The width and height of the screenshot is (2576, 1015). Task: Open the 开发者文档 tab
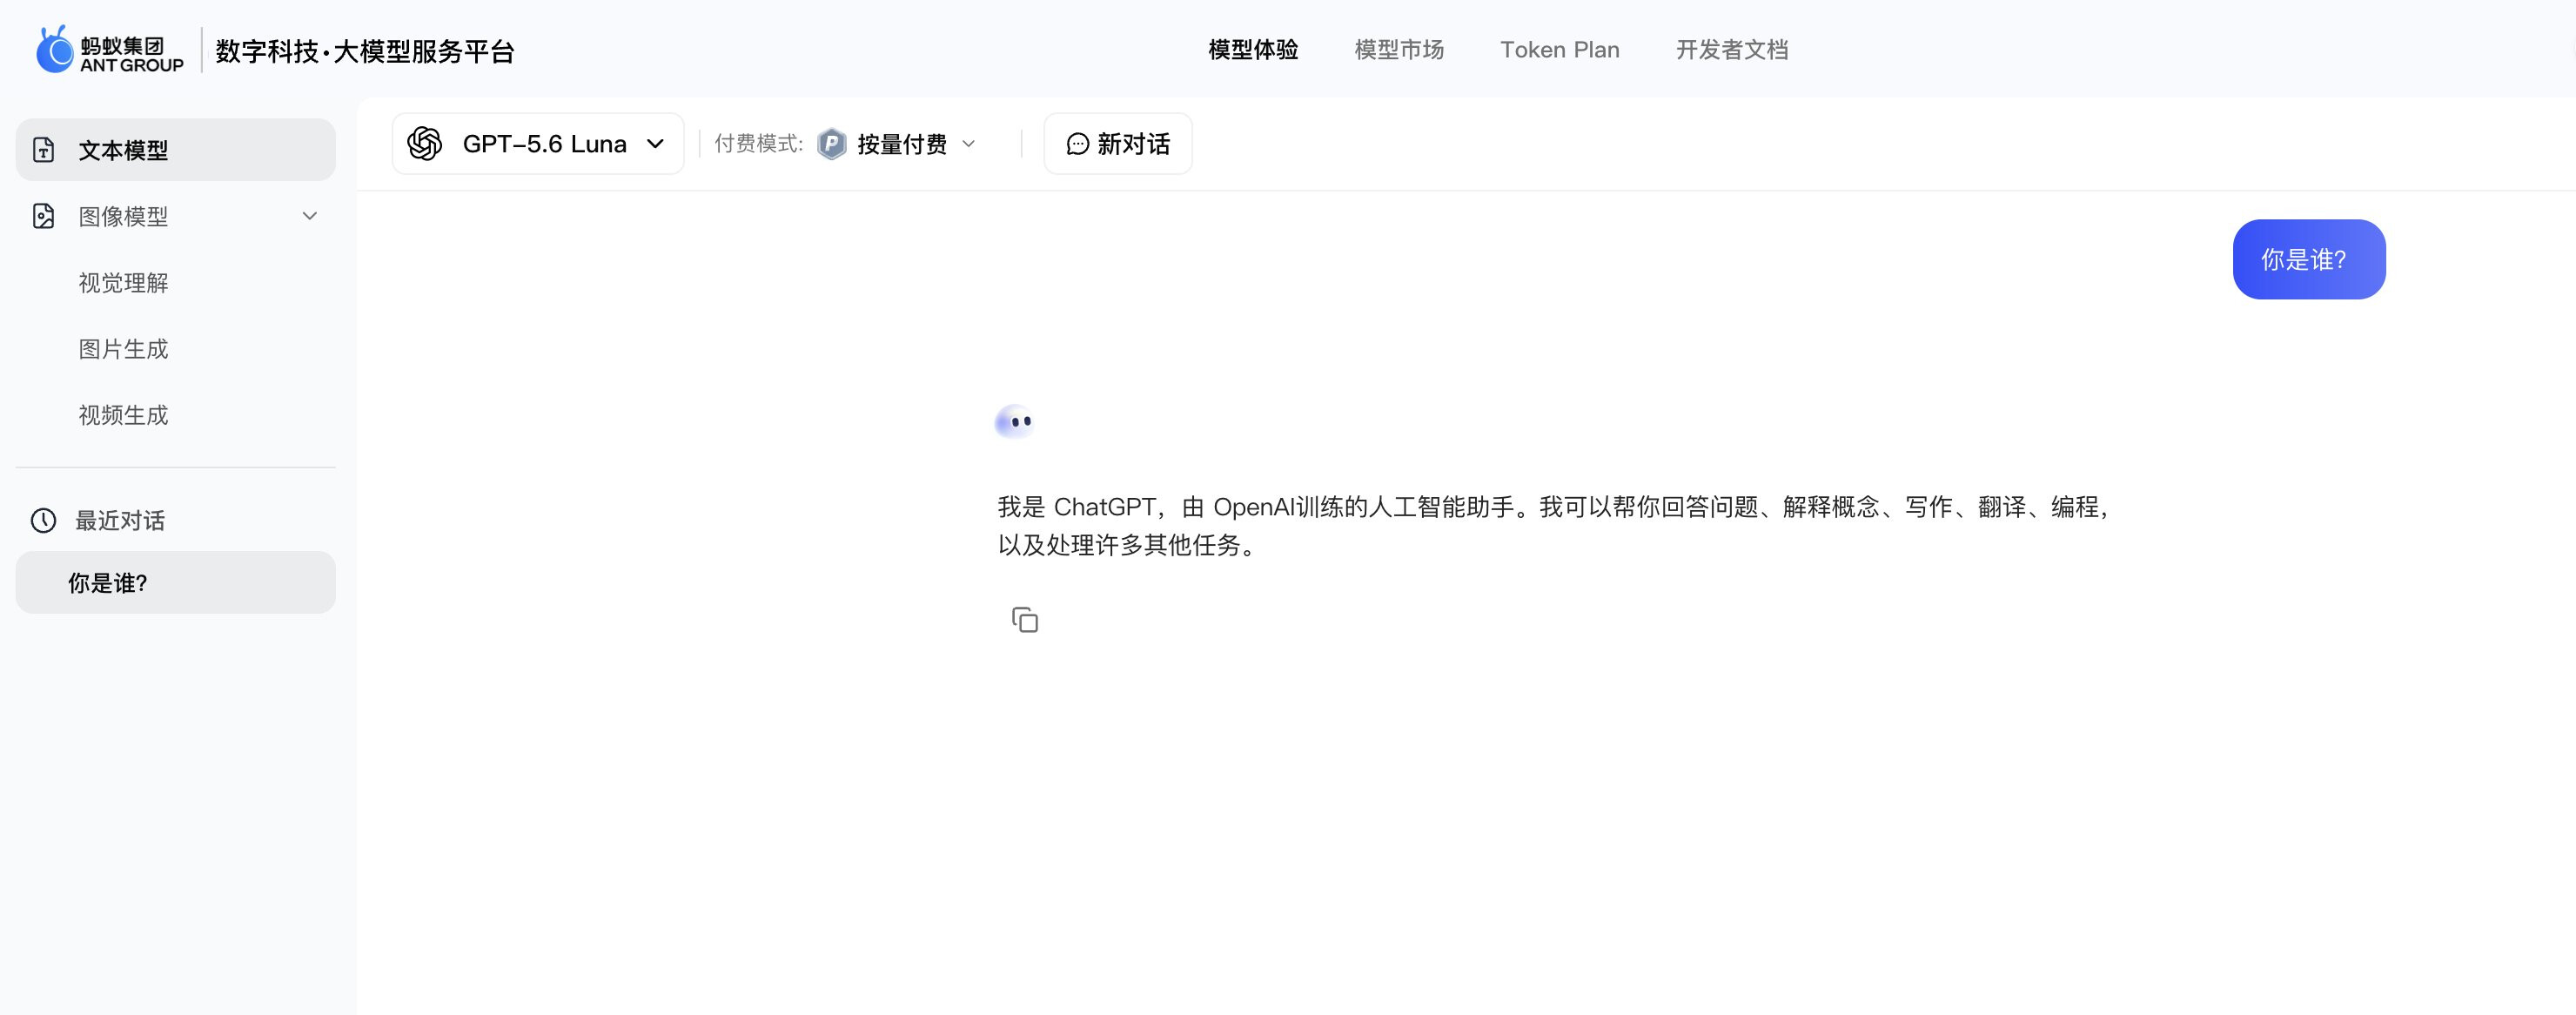coord(1732,50)
